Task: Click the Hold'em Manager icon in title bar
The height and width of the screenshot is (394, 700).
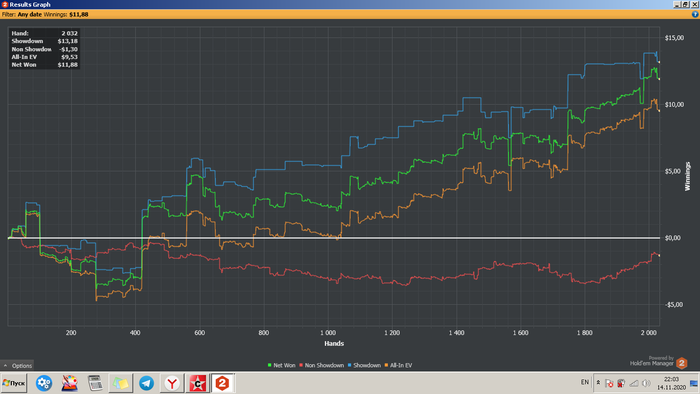Action: point(4,4)
